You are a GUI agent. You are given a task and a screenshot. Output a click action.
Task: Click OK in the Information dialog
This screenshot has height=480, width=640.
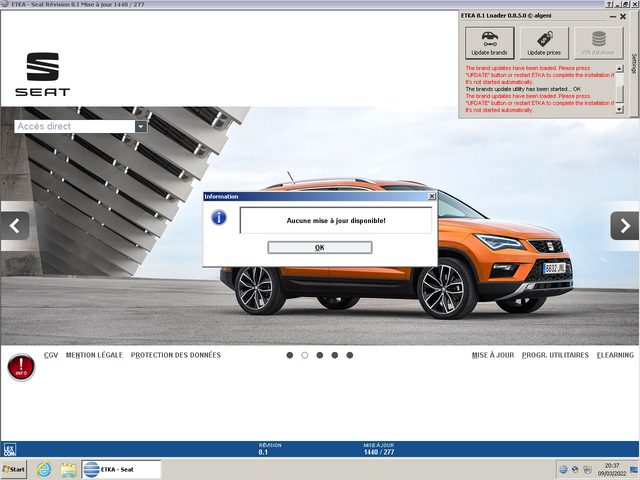pyautogui.click(x=320, y=247)
